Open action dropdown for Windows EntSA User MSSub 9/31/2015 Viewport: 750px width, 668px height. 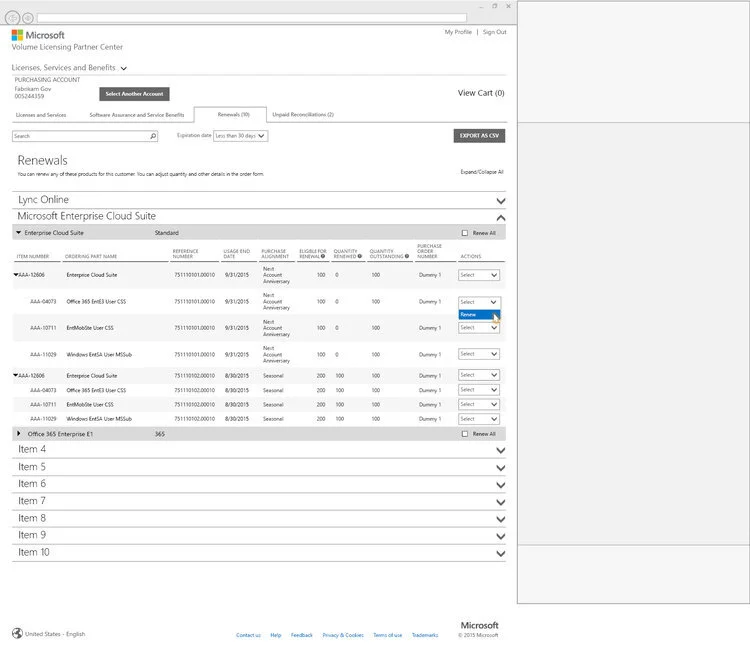point(479,354)
